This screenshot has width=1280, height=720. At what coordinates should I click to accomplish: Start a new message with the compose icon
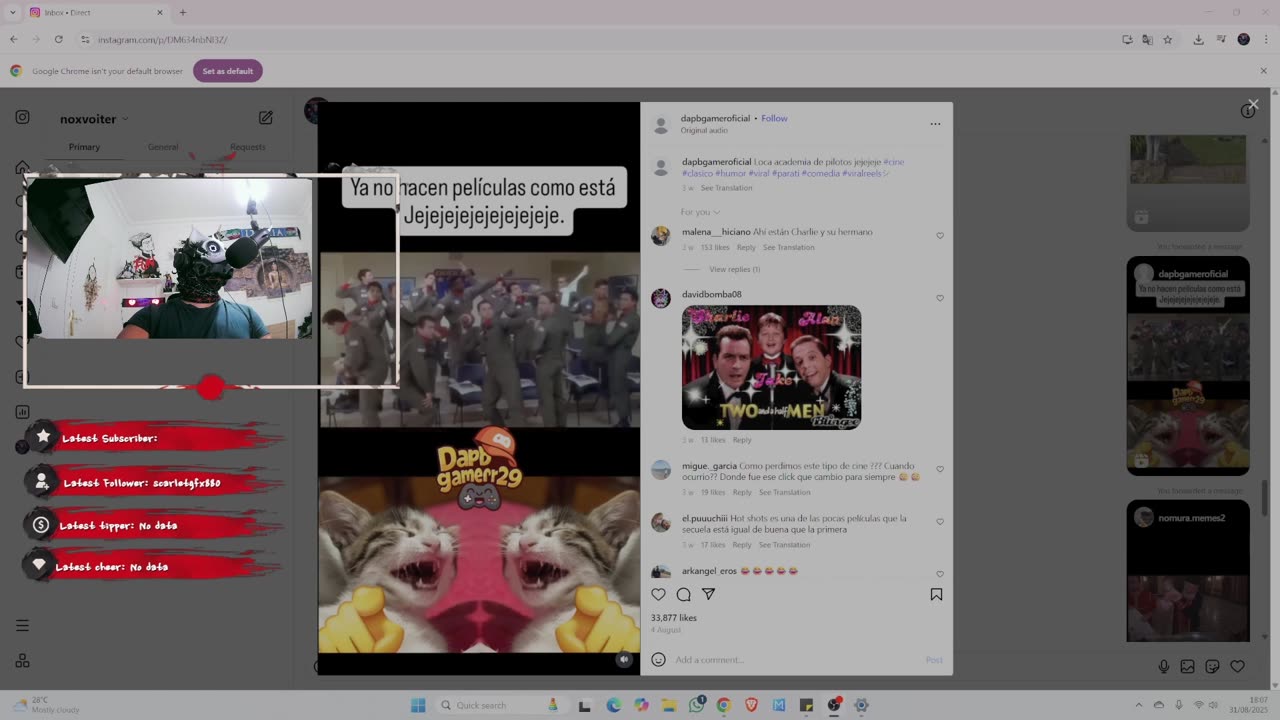point(266,118)
